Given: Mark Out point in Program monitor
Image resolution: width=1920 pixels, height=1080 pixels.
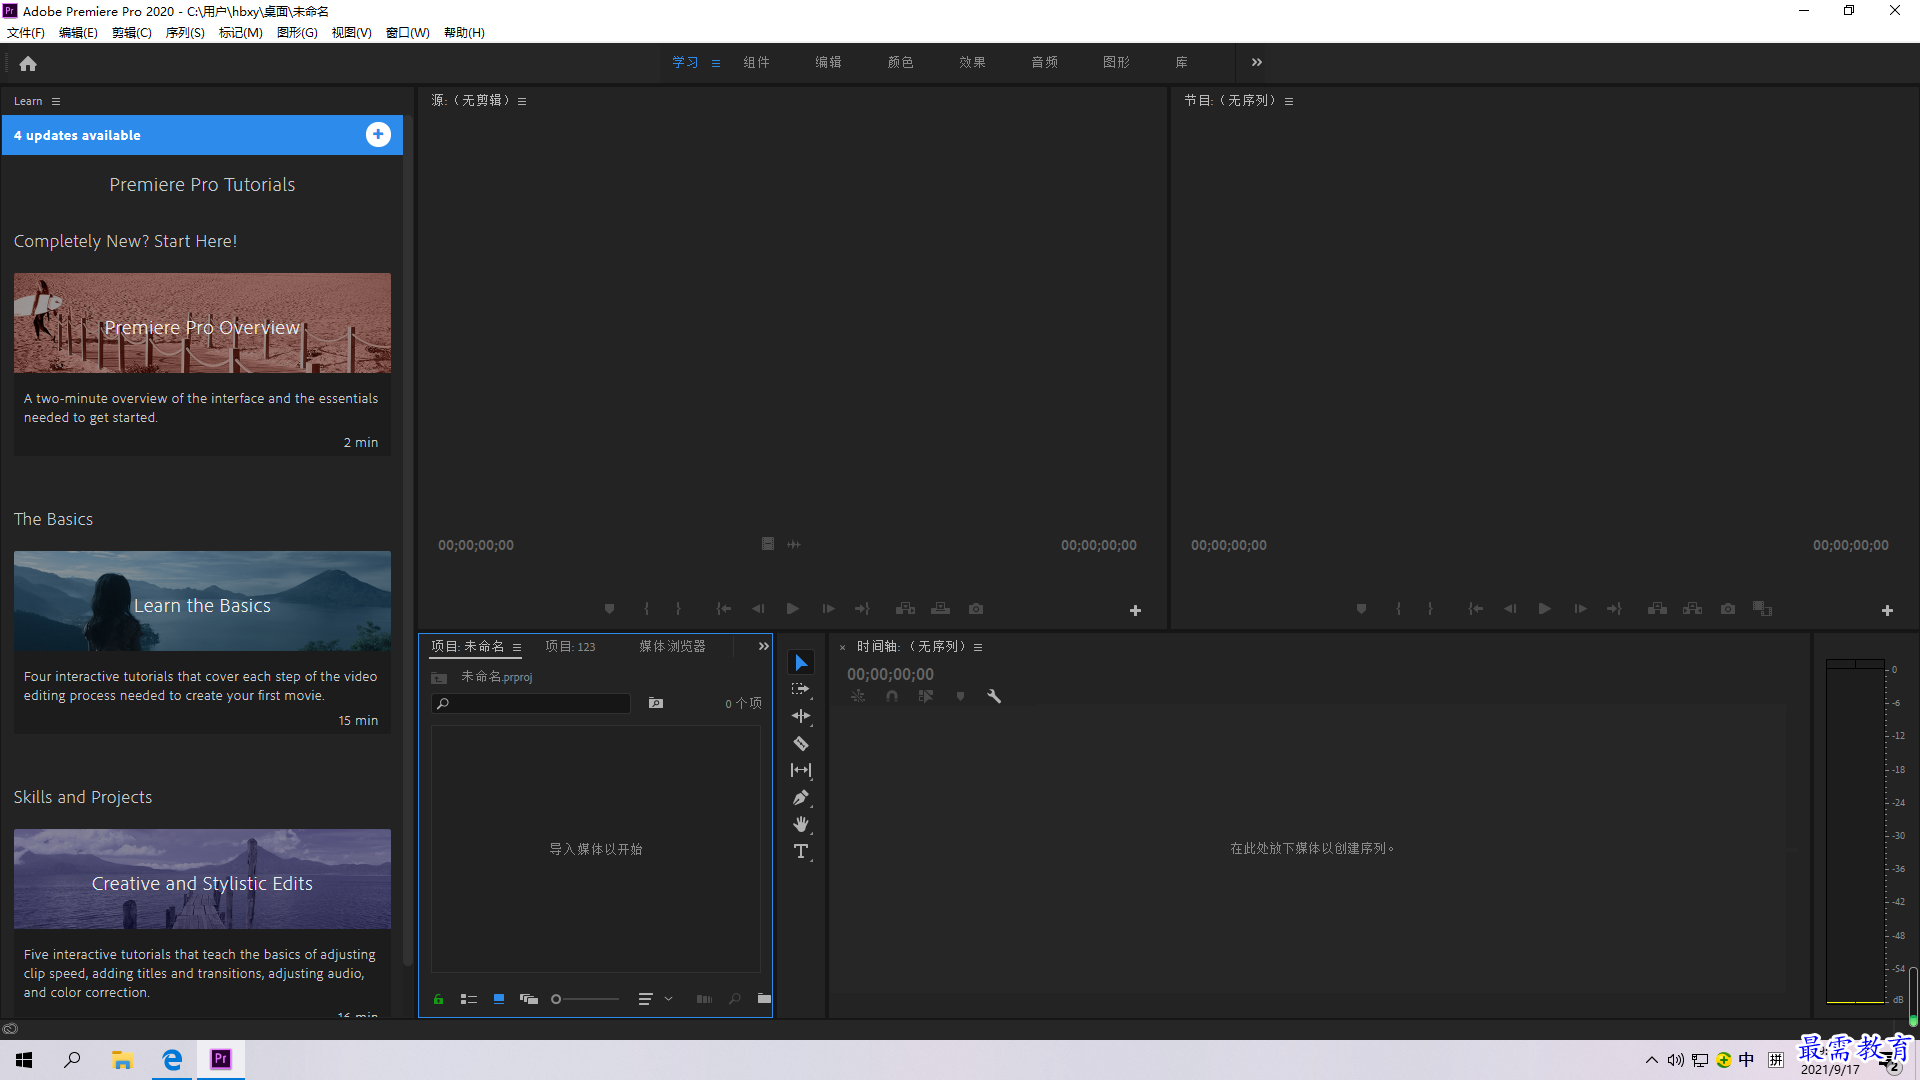Looking at the screenshot, I should click(1431, 608).
